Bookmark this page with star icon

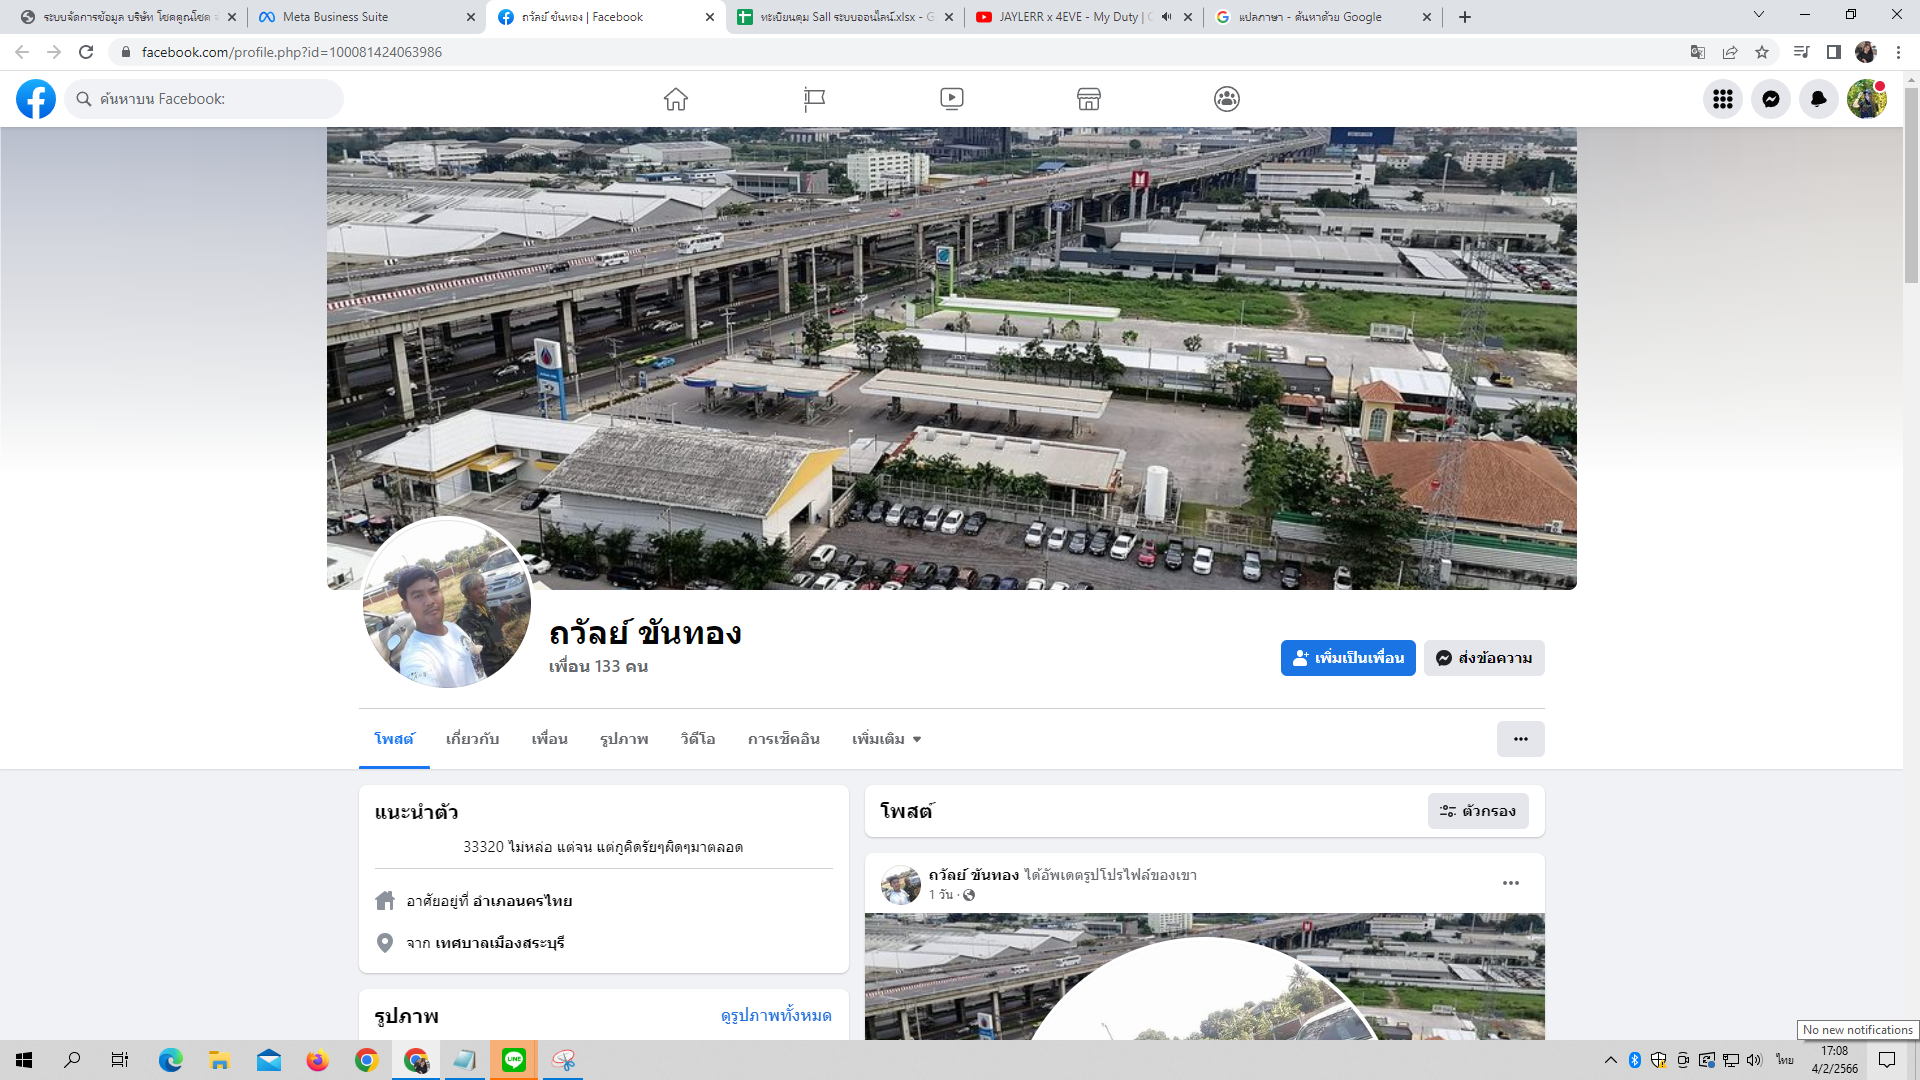click(x=1762, y=52)
